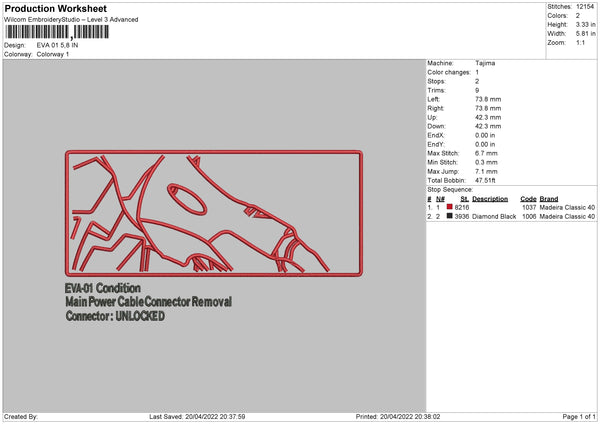Click the red thread color swatch

tap(450, 207)
